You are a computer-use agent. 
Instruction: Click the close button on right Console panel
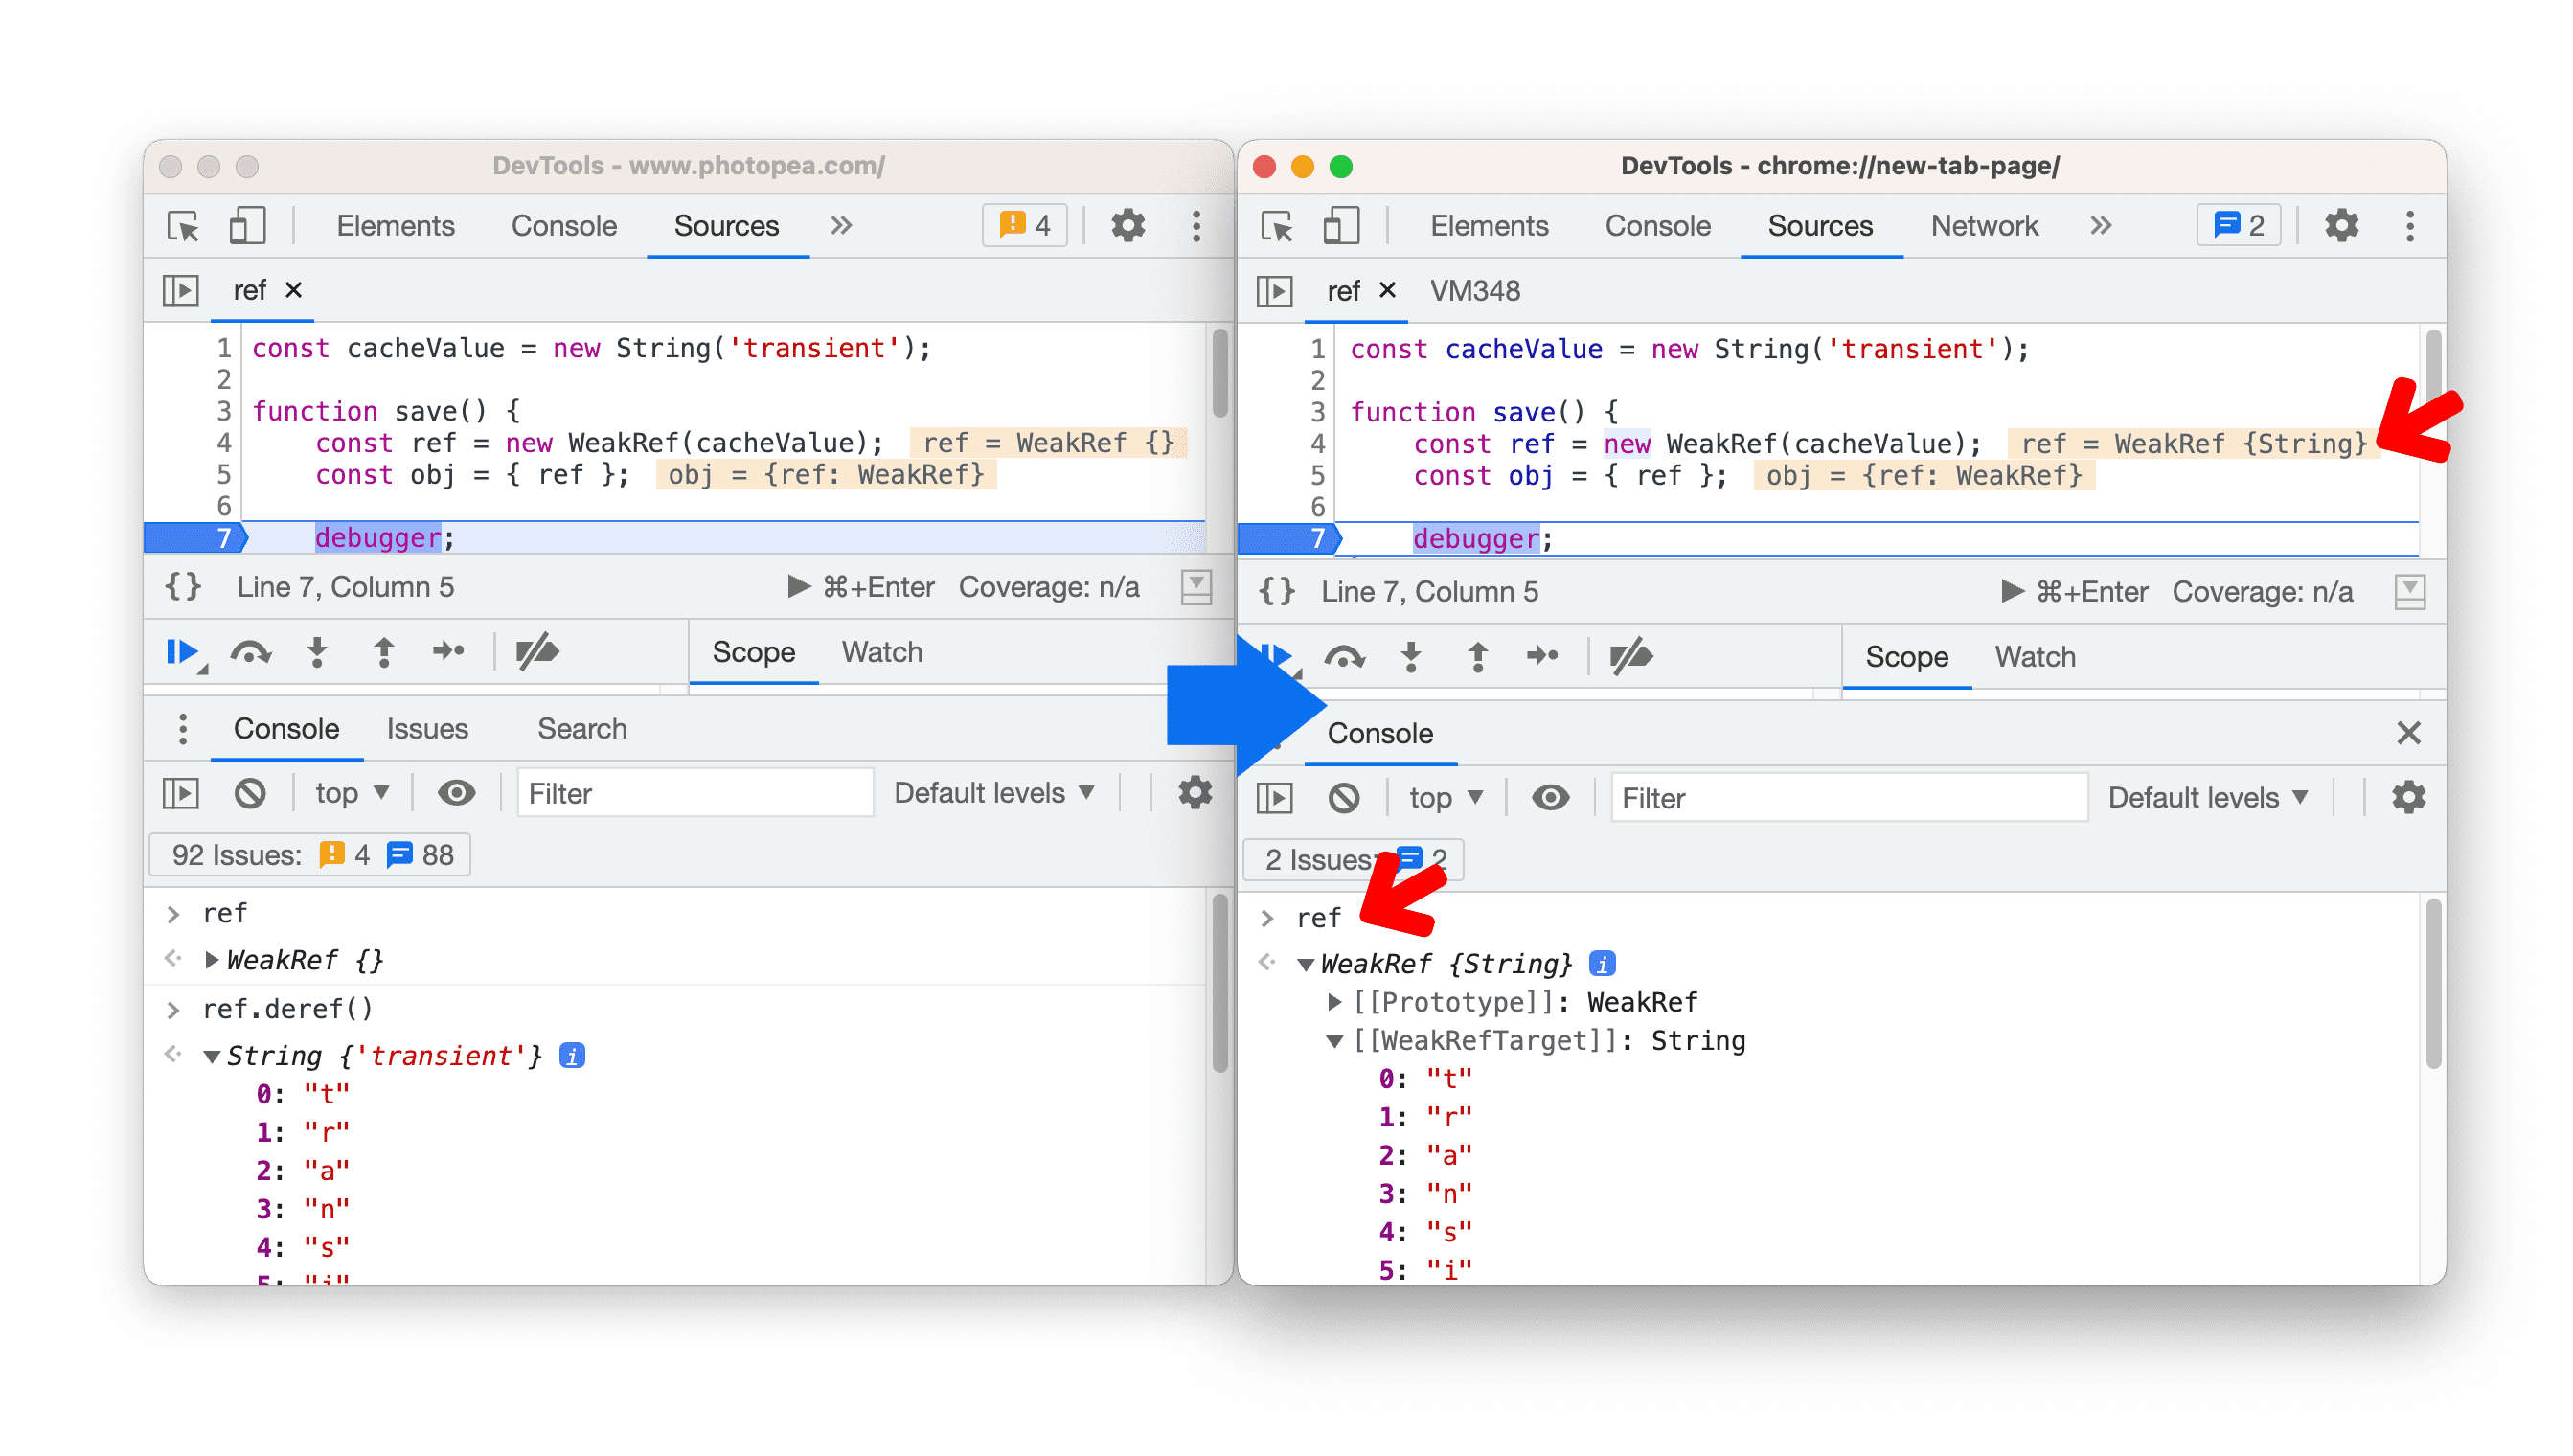pyautogui.click(x=2405, y=730)
